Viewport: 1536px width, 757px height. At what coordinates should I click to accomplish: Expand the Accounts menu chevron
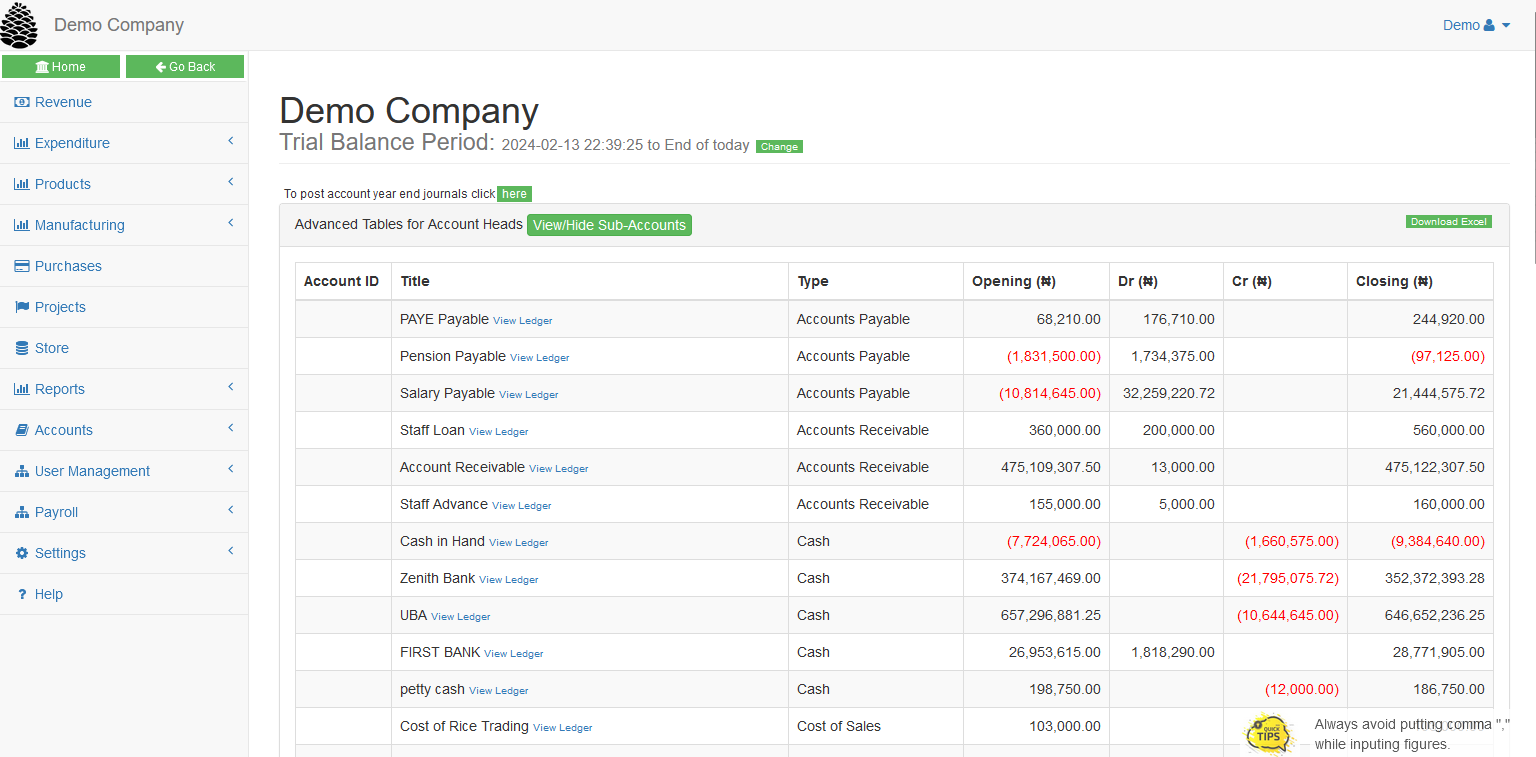231,428
